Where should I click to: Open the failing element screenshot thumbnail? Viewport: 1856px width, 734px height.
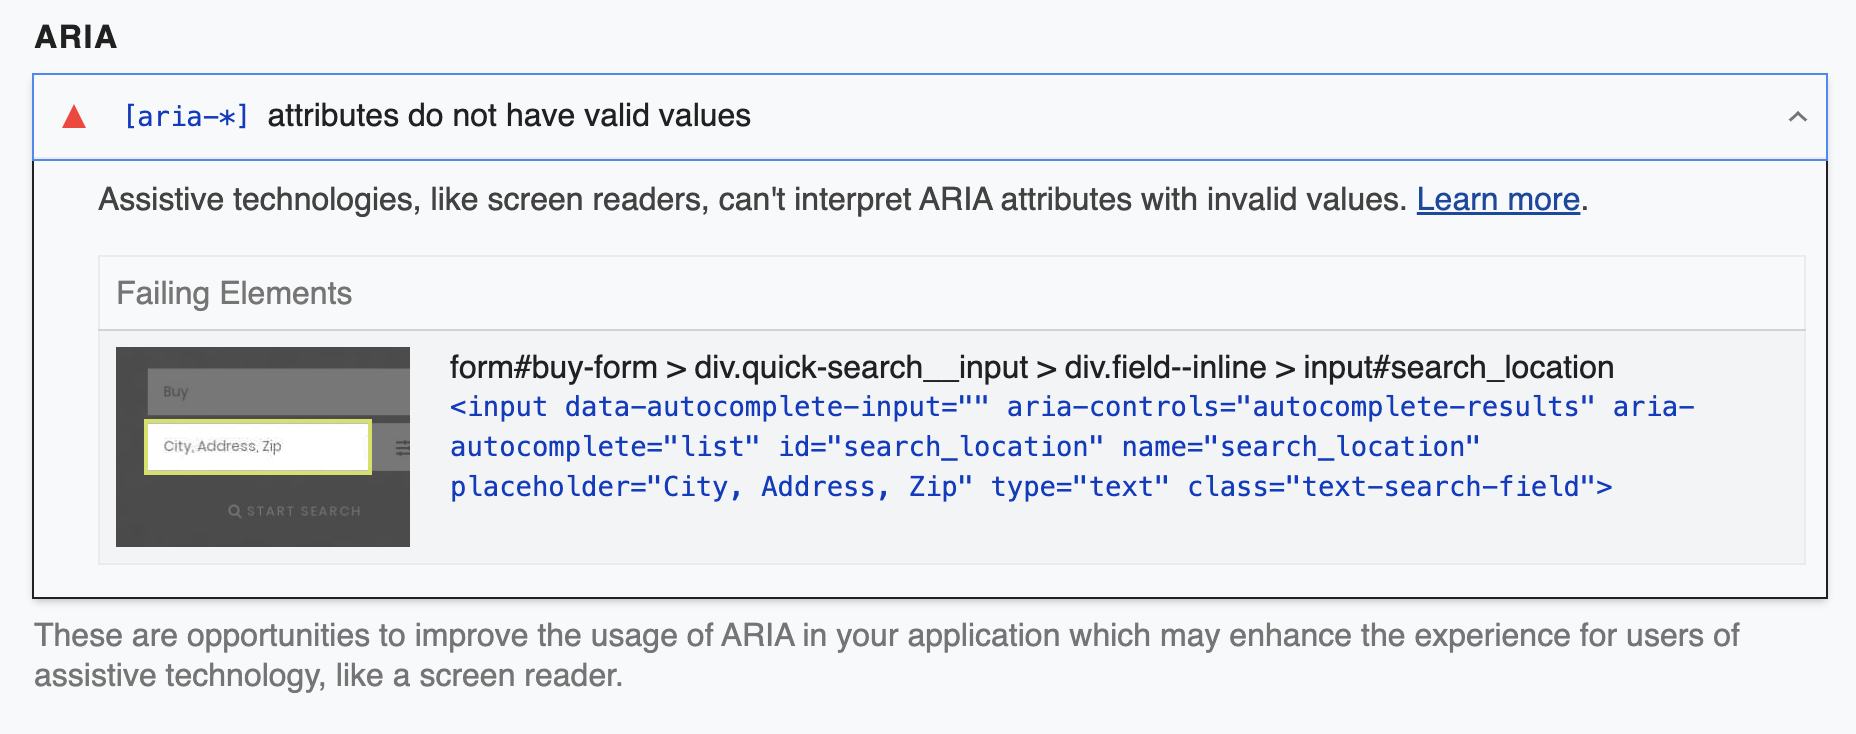[263, 447]
